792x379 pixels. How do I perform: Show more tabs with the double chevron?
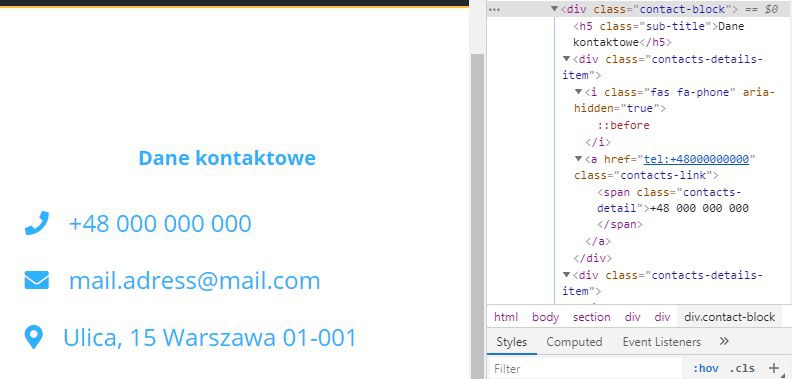coord(724,342)
